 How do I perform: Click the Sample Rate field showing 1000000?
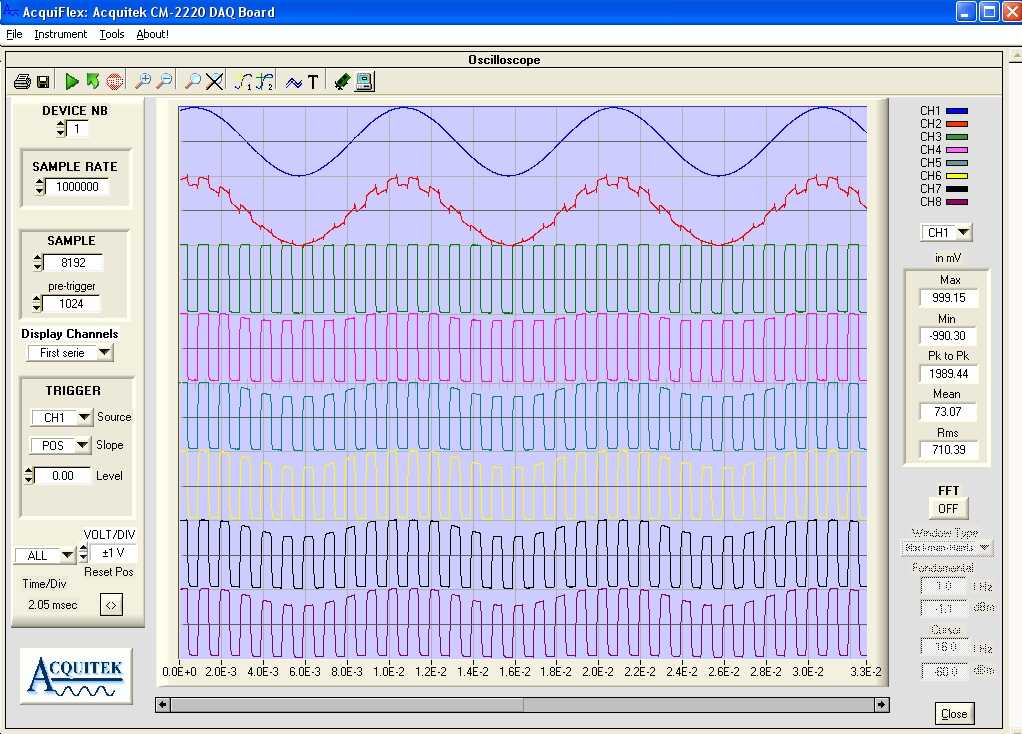click(77, 186)
